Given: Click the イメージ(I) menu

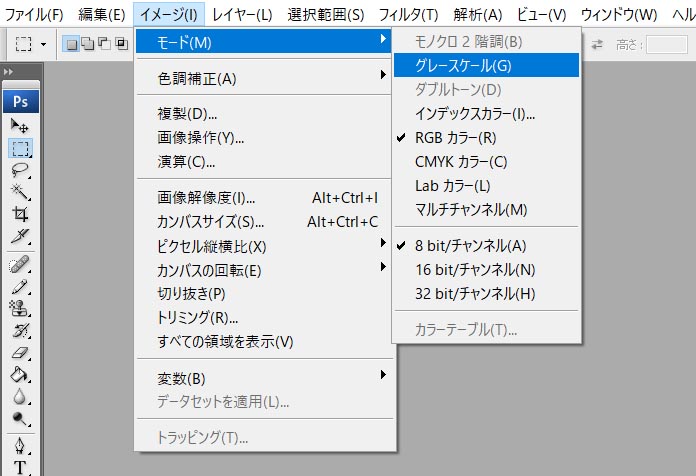Looking at the screenshot, I should click(169, 15).
